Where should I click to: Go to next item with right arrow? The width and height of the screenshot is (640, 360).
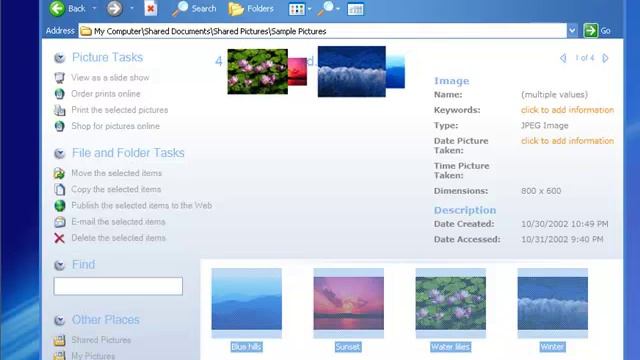tap(605, 58)
